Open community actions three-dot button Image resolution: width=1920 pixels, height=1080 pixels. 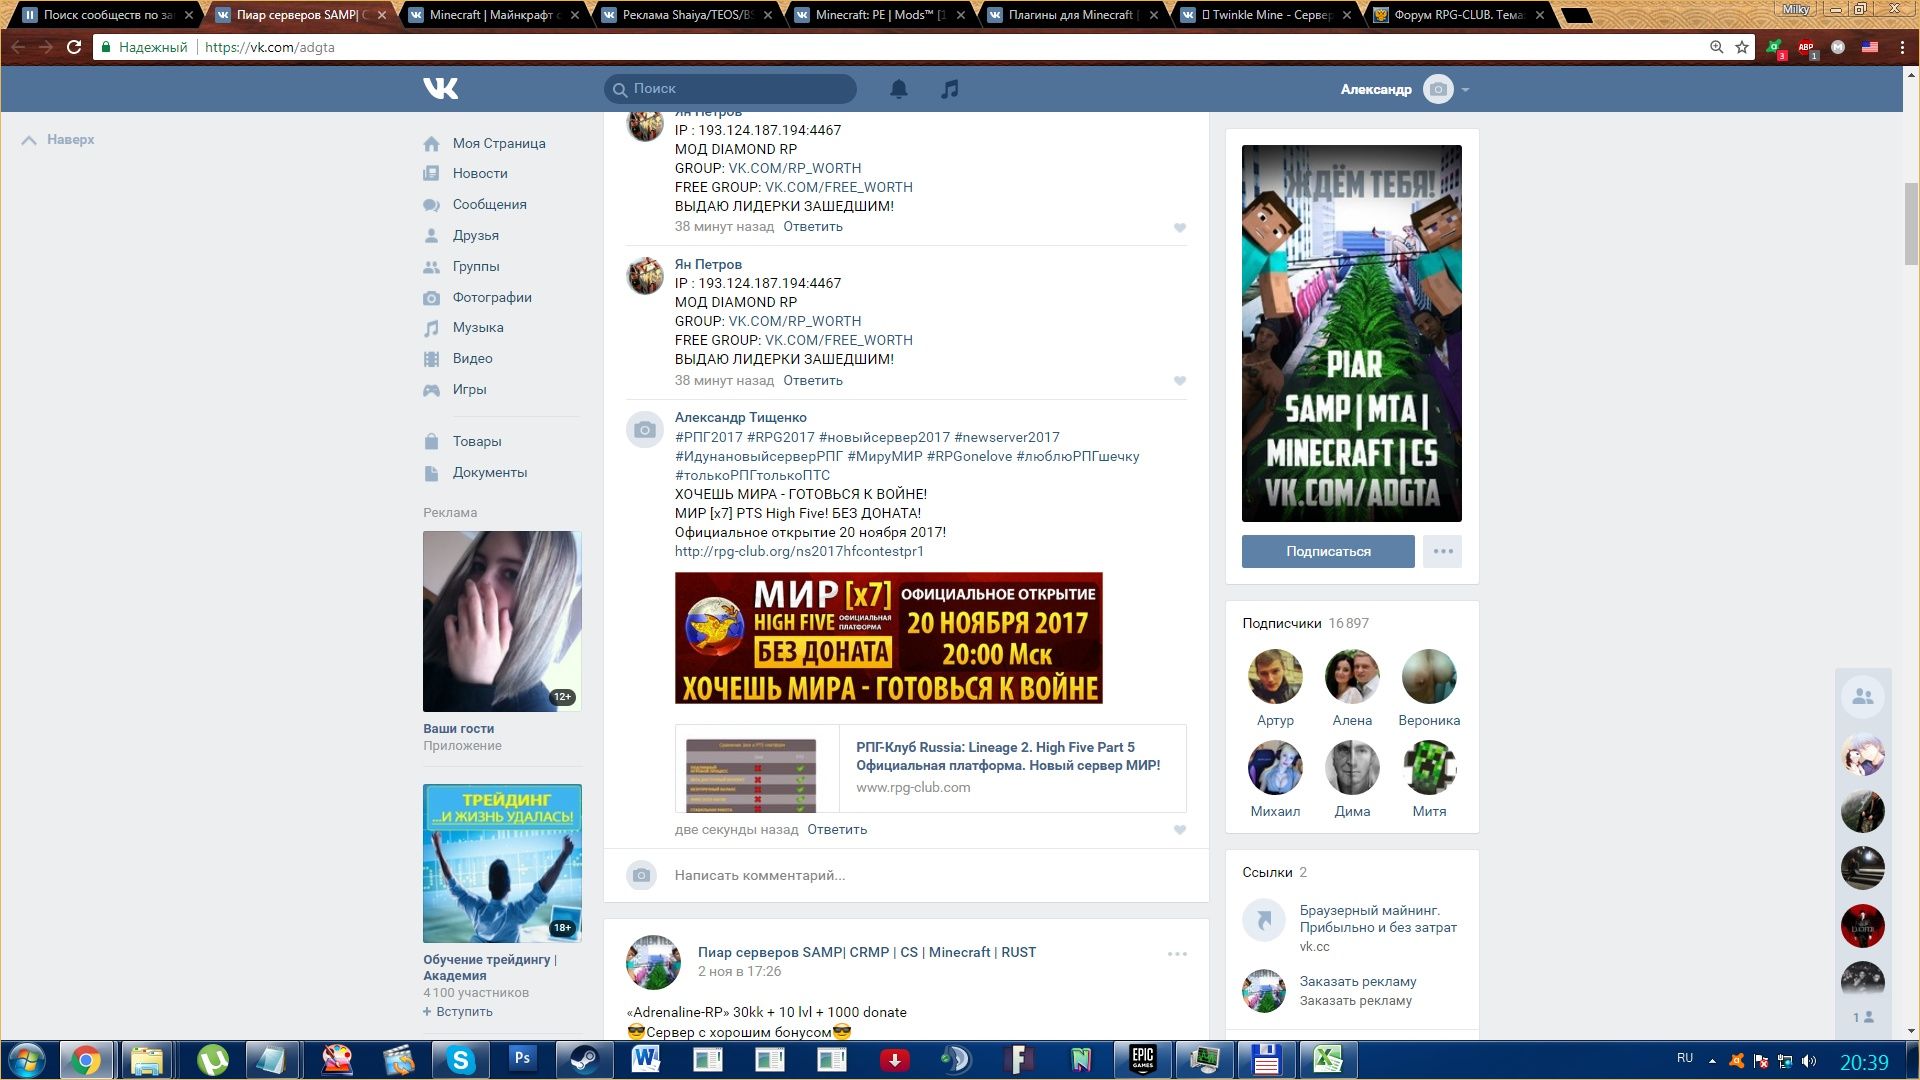pyautogui.click(x=1442, y=551)
